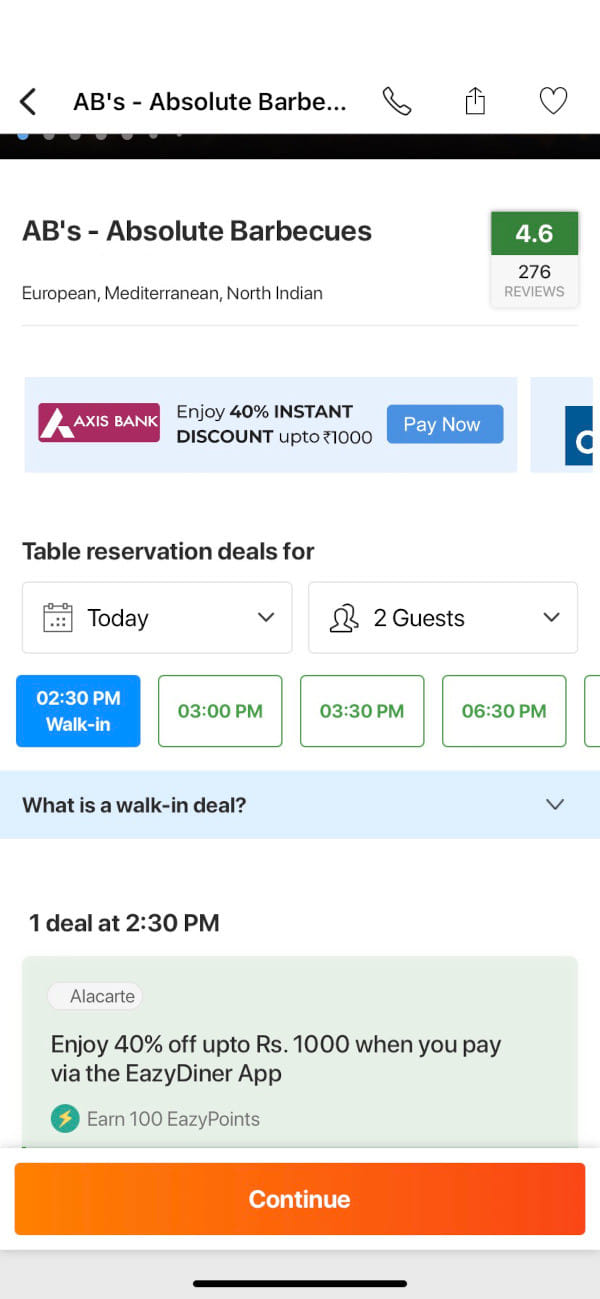Expand What is a walk-in deal
This screenshot has width=600, height=1299.
coord(300,805)
